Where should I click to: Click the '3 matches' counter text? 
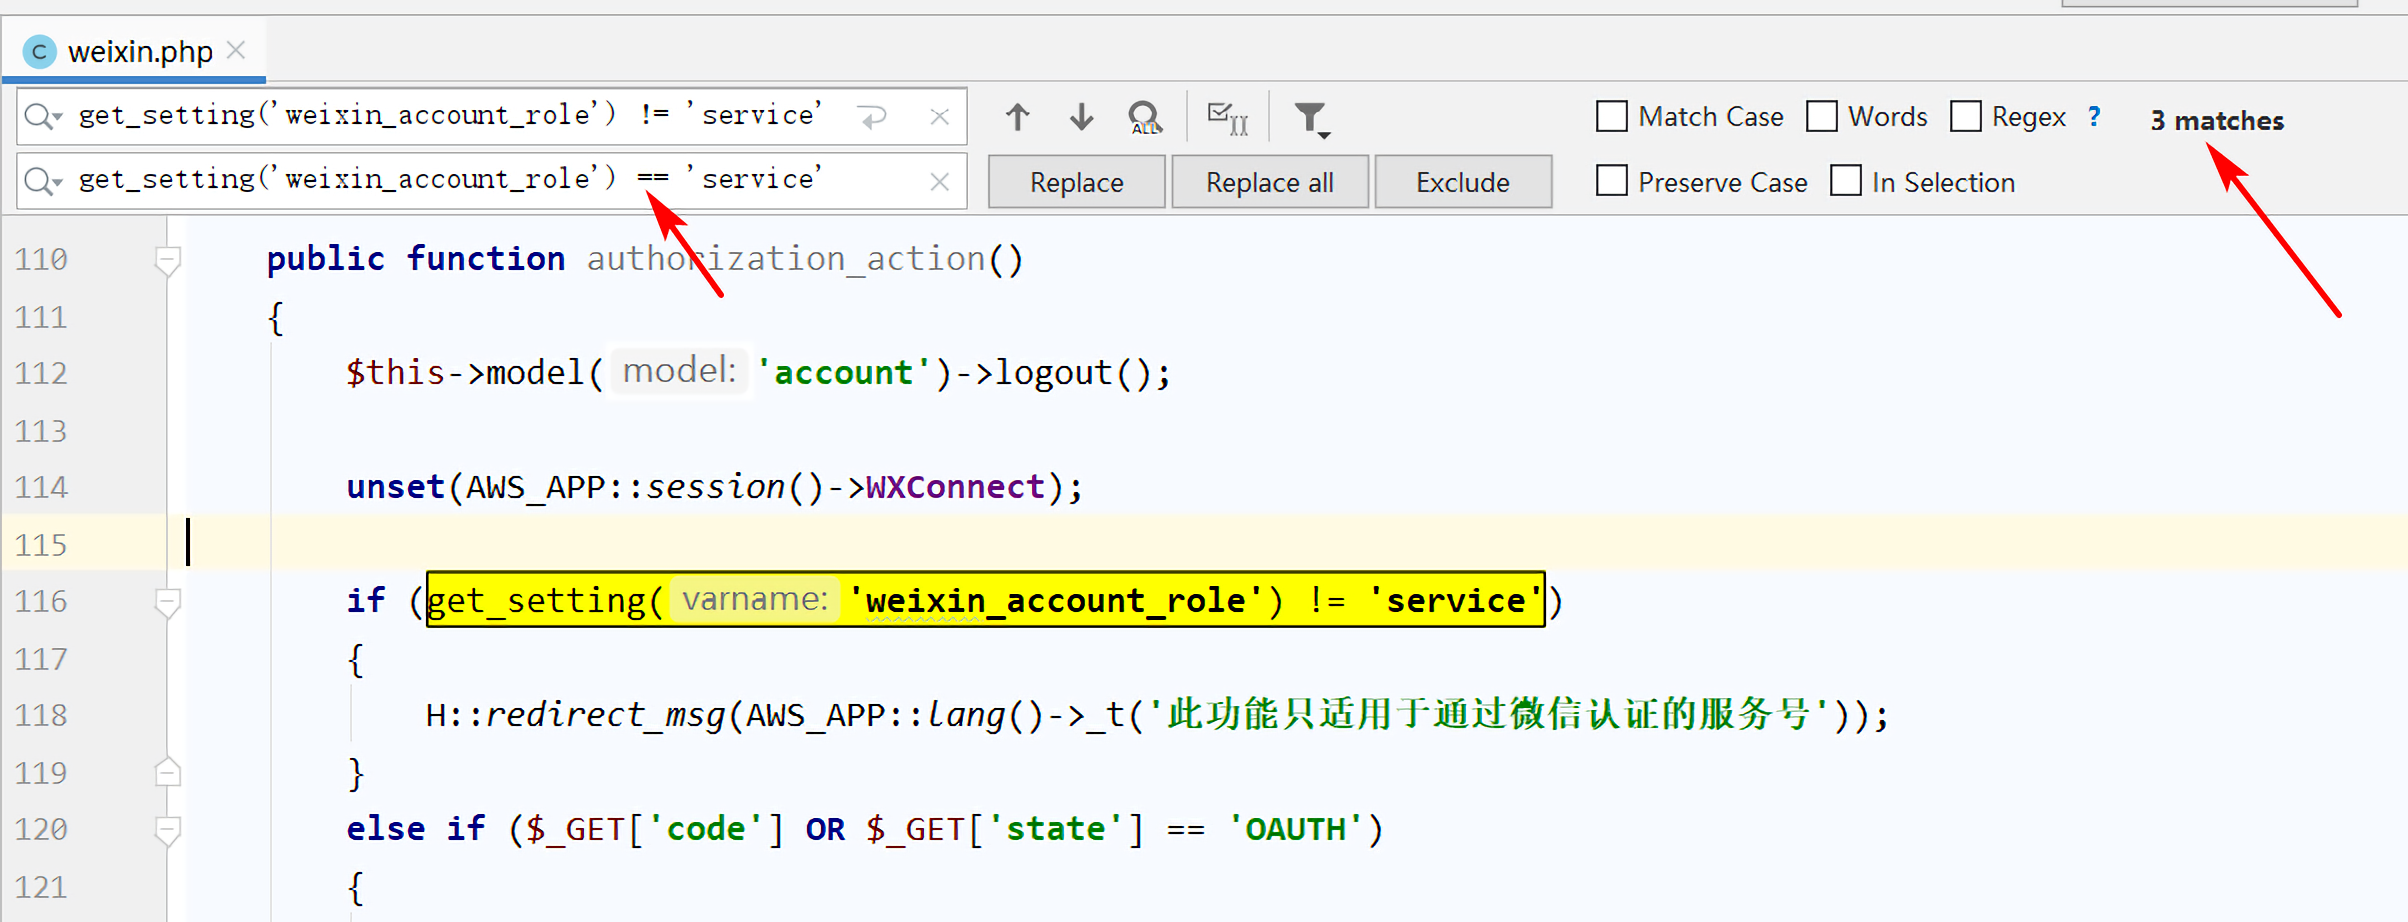click(x=2217, y=121)
